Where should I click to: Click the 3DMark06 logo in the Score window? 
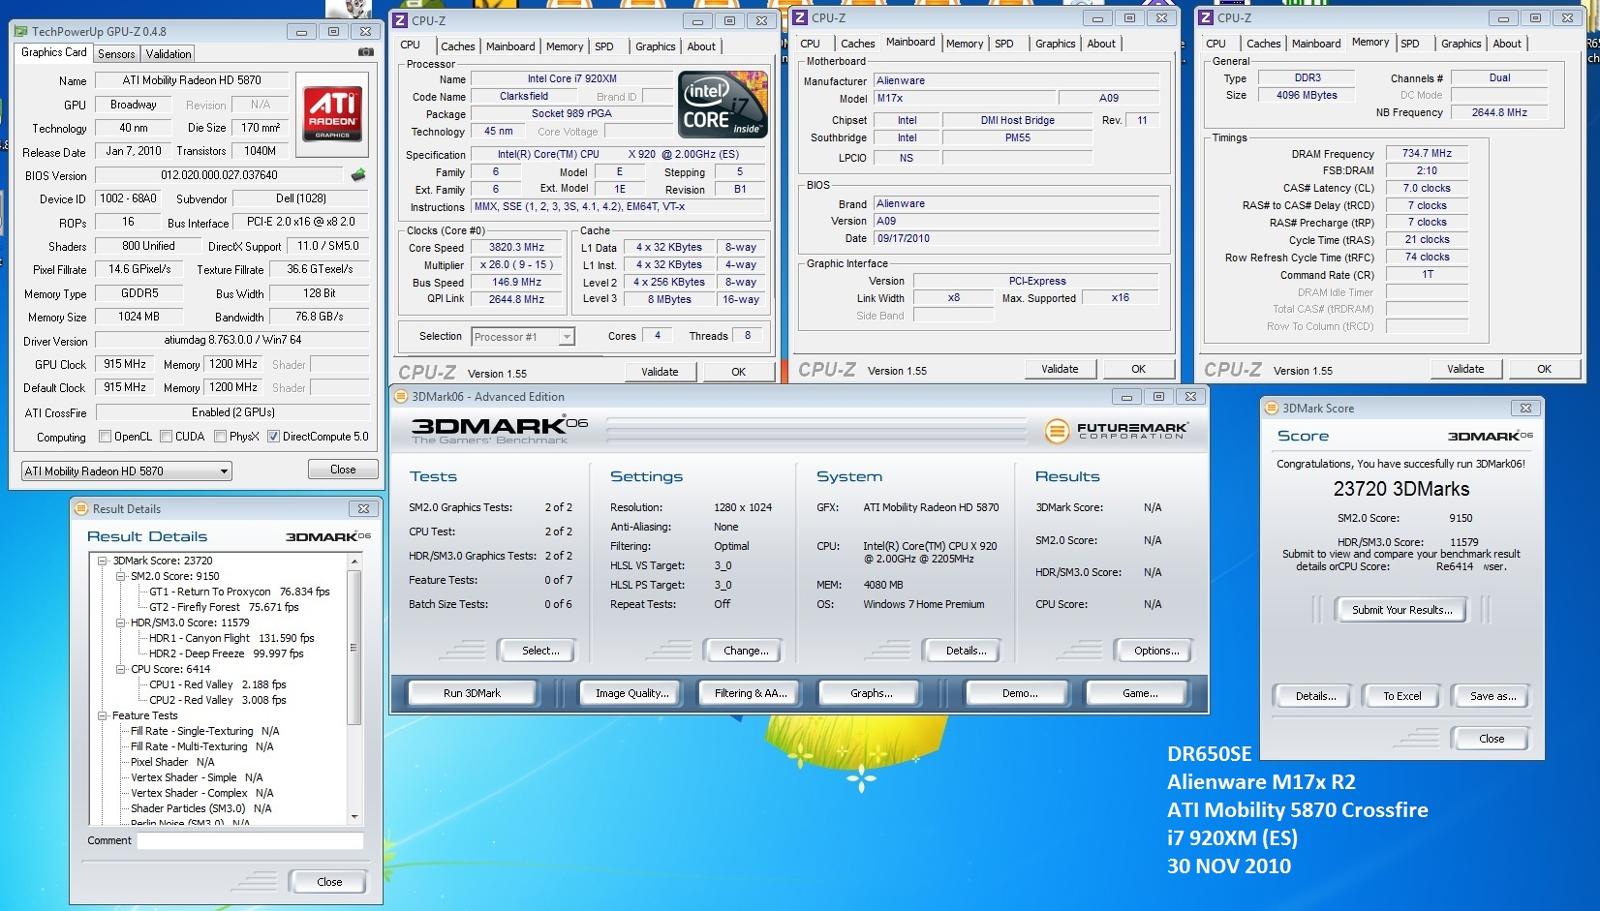[1490, 436]
